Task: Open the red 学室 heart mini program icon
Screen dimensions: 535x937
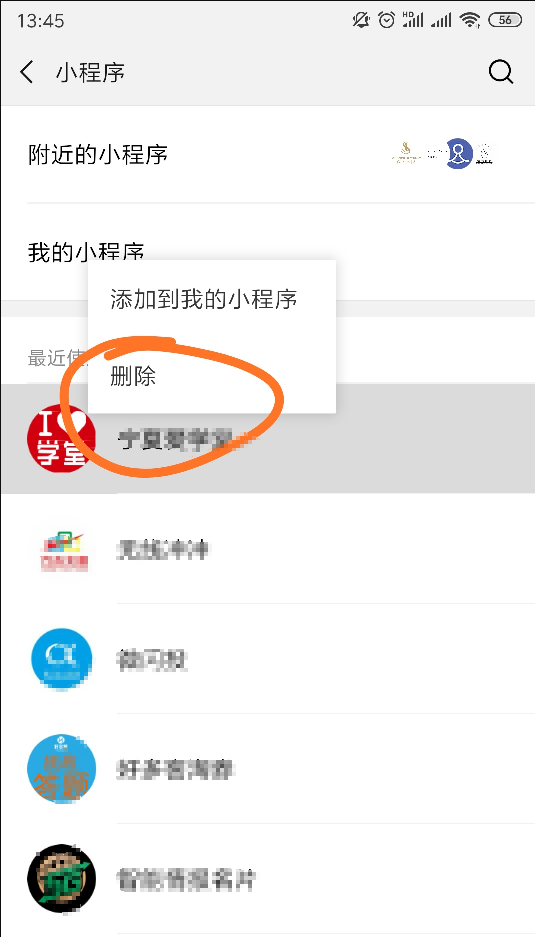Action: [x=62, y=439]
